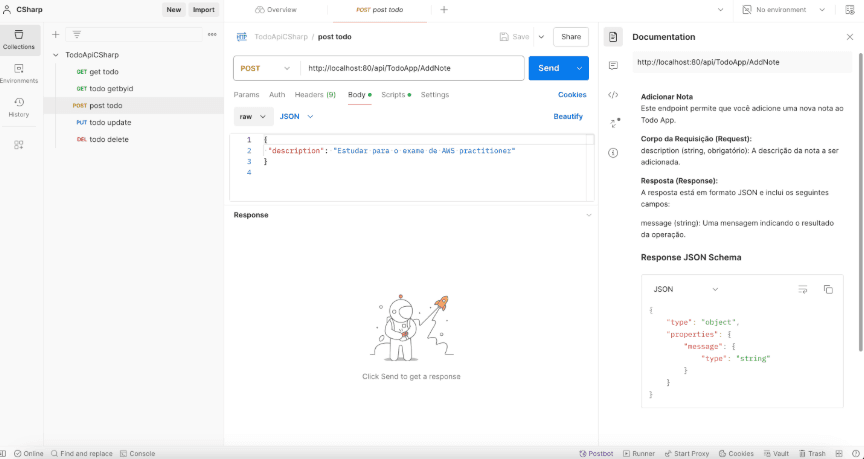The height and width of the screenshot is (459, 864).
Task: Open the Documentation panel icon
Action: pos(613,37)
